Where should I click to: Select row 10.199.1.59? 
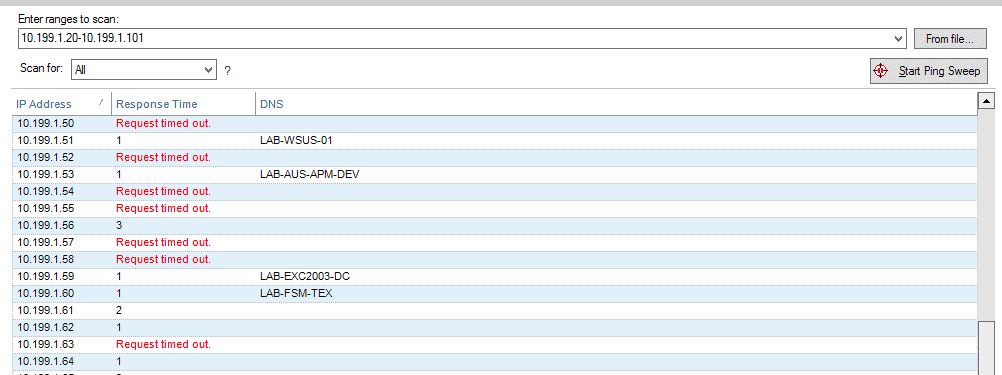coord(495,276)
